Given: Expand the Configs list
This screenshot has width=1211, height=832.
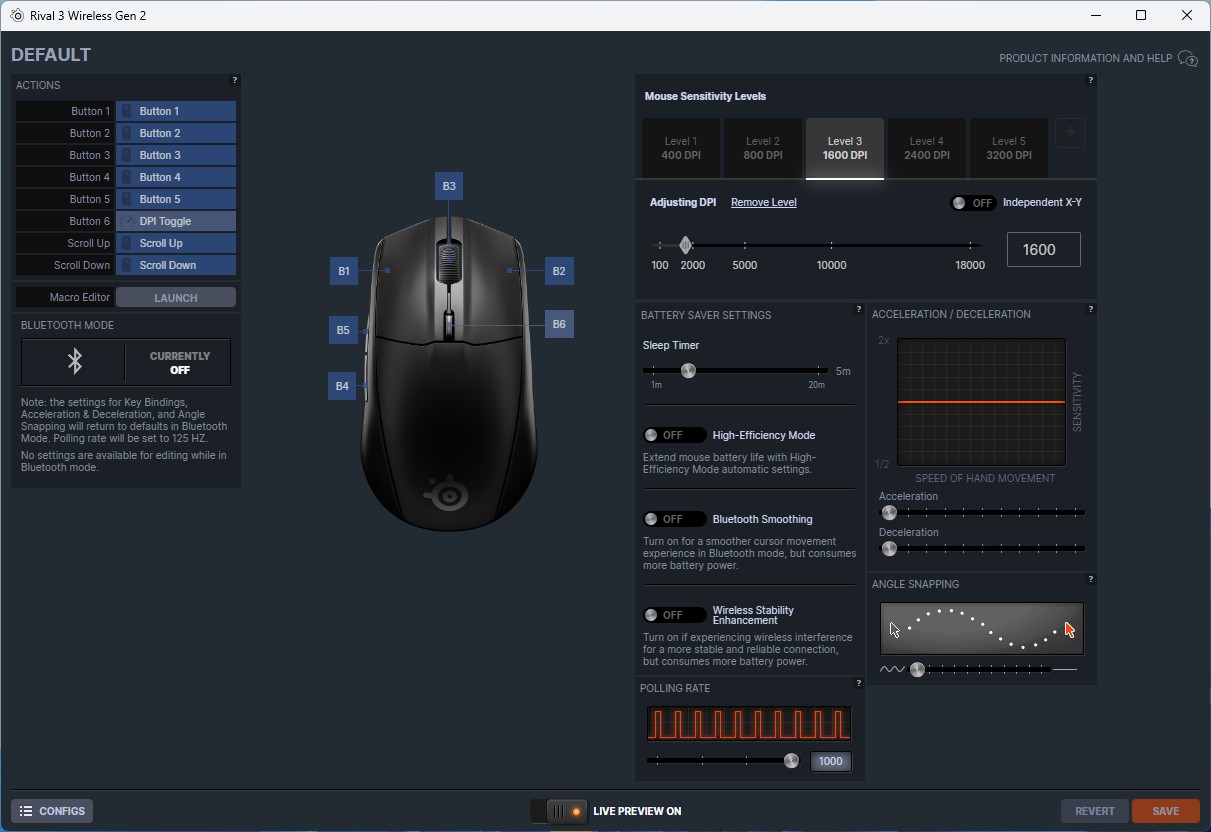Looking at the screenshot, I should (52, 811).
